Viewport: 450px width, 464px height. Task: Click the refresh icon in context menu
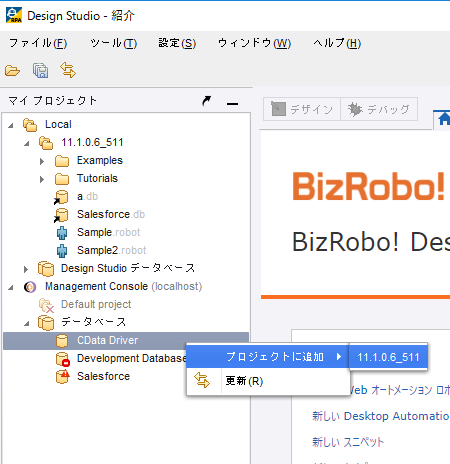pyautogui.click(x=202, y=380)
